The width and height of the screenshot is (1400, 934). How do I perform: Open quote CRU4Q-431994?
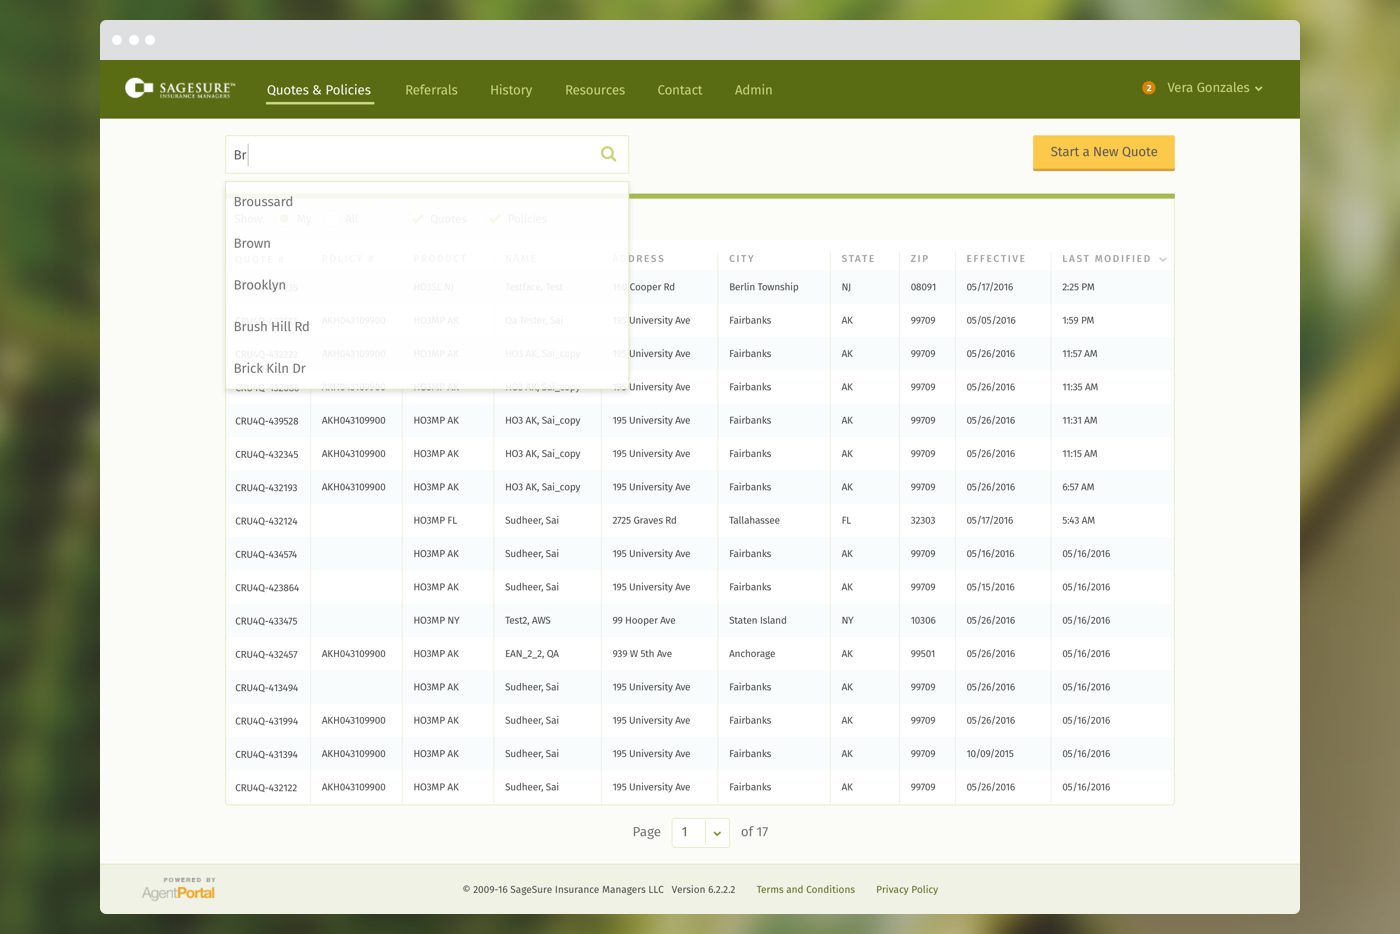[267, 721]
